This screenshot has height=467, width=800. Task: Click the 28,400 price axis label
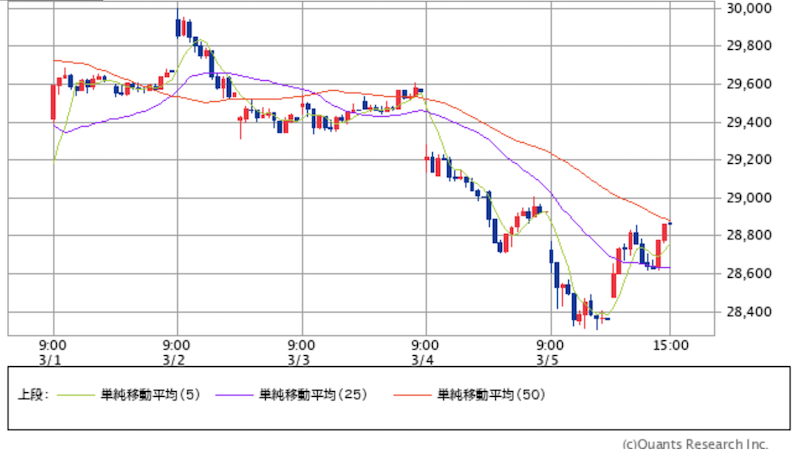coord(749,312)
